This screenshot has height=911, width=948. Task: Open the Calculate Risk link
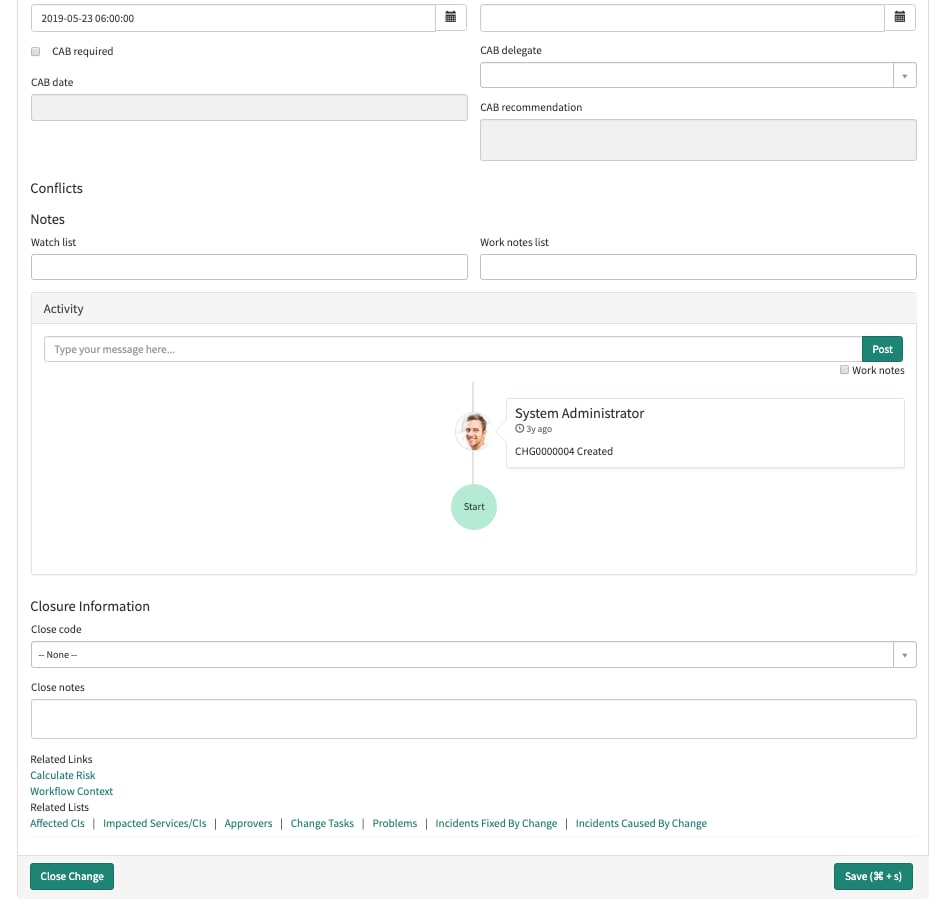(63, 775)
